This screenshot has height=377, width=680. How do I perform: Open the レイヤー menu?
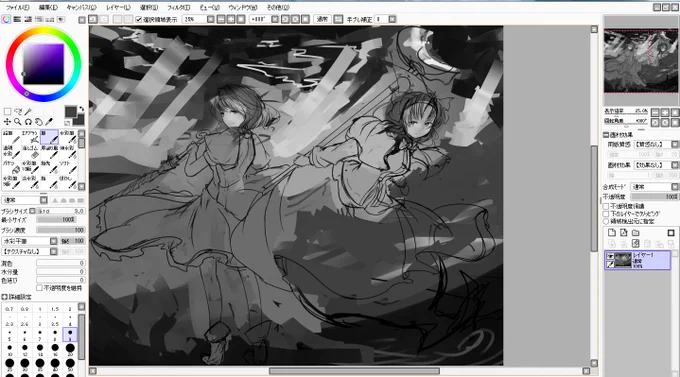coord(118,7)
